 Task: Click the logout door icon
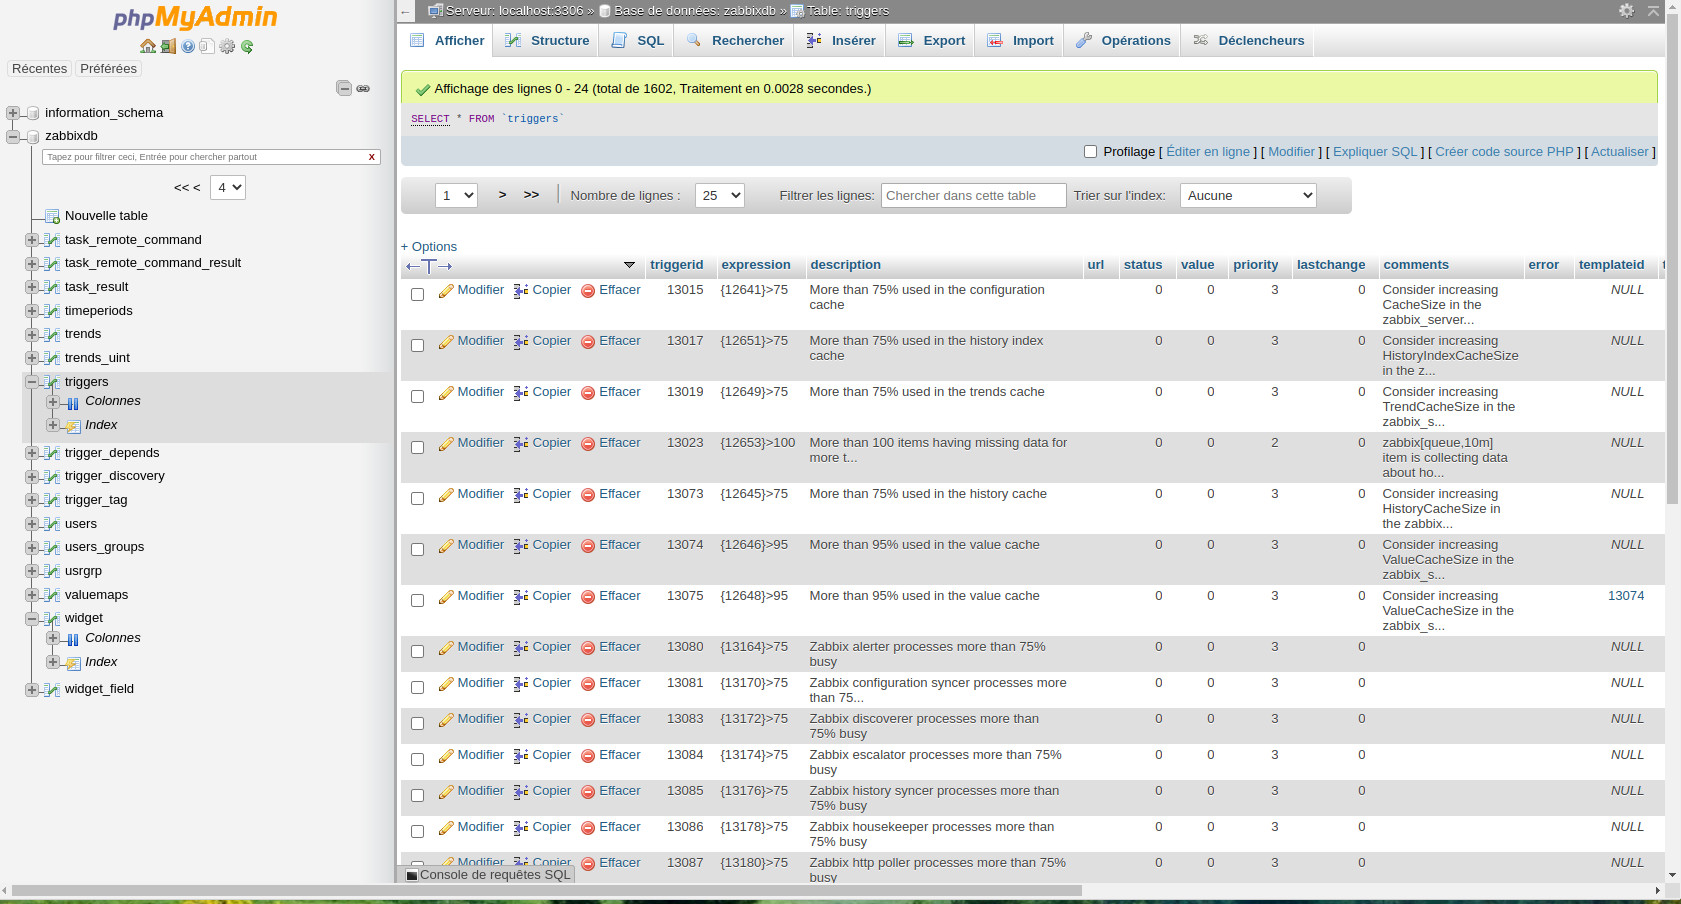coord(168,46)
